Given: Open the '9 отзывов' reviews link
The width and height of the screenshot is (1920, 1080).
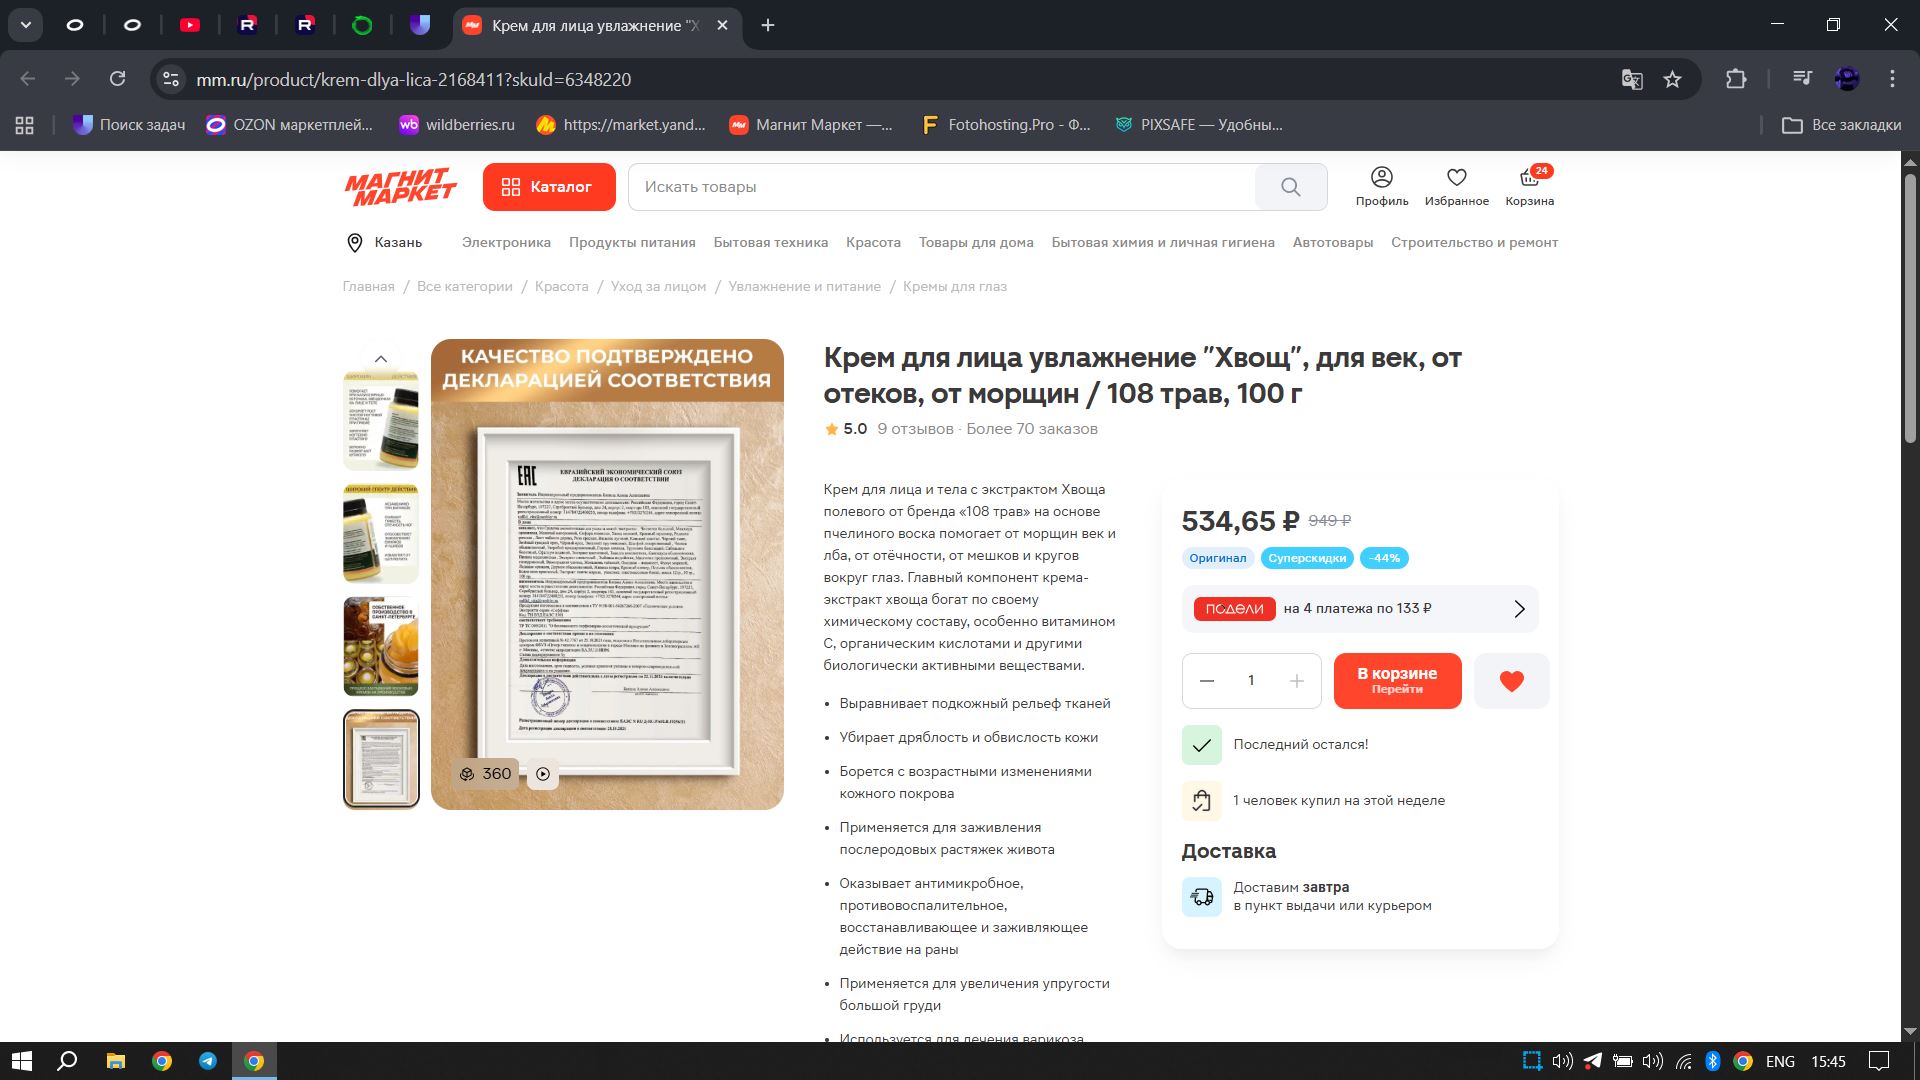Looking at the screenshot, I should 914,429.
